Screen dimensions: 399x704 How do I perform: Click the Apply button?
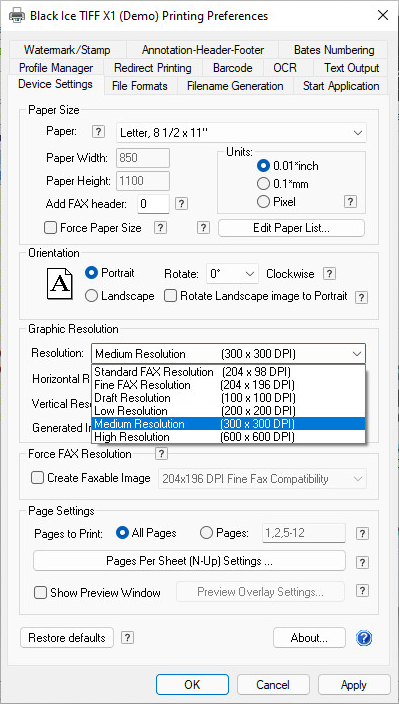354,685
